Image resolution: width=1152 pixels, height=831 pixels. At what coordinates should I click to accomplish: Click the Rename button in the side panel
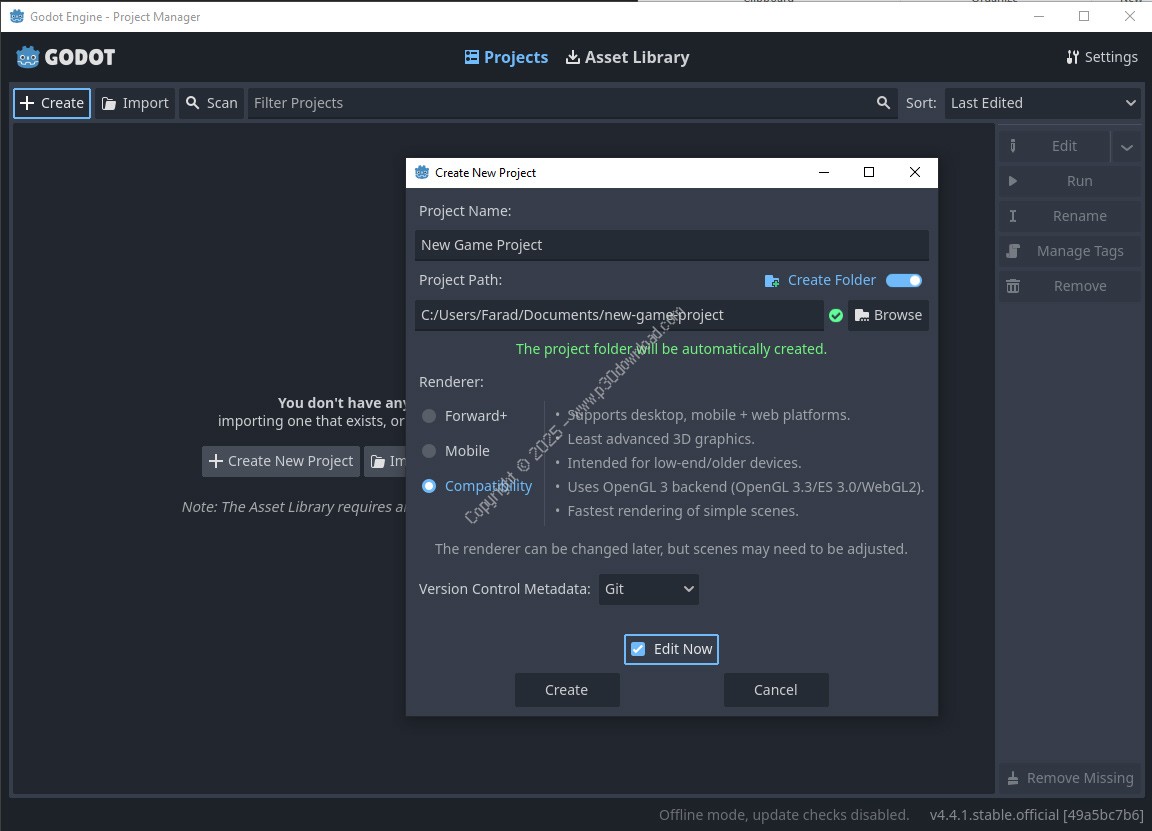tap(1070, 216)
